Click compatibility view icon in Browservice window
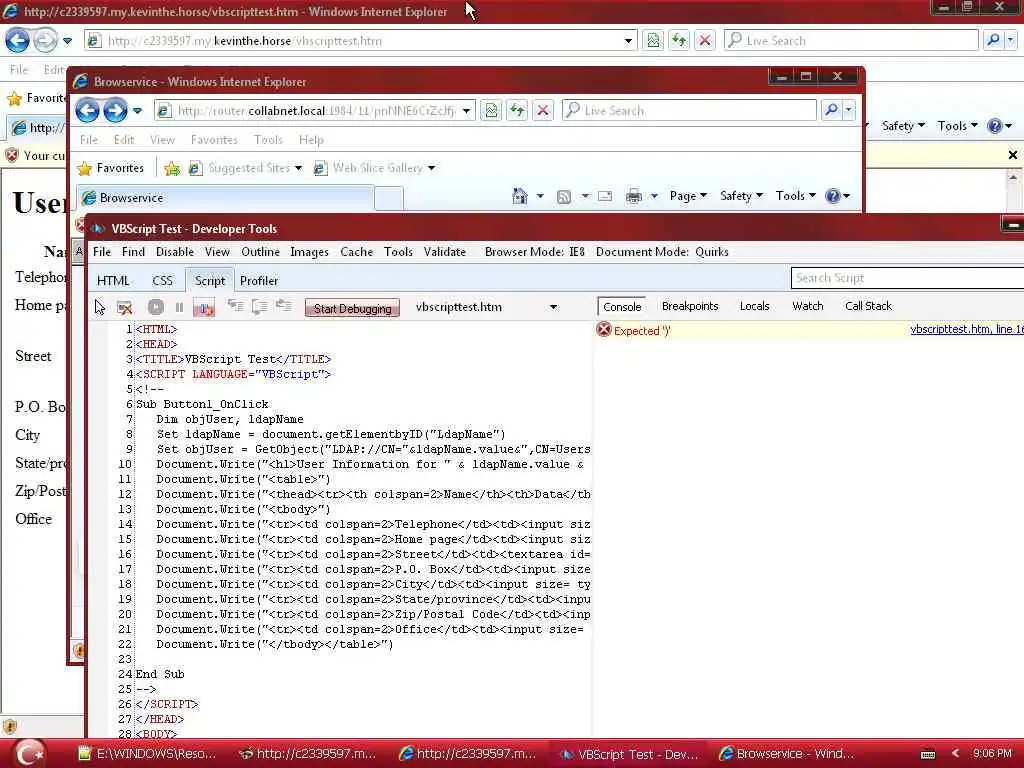This screenshot has width=1024, height=768. coord(491,110)
